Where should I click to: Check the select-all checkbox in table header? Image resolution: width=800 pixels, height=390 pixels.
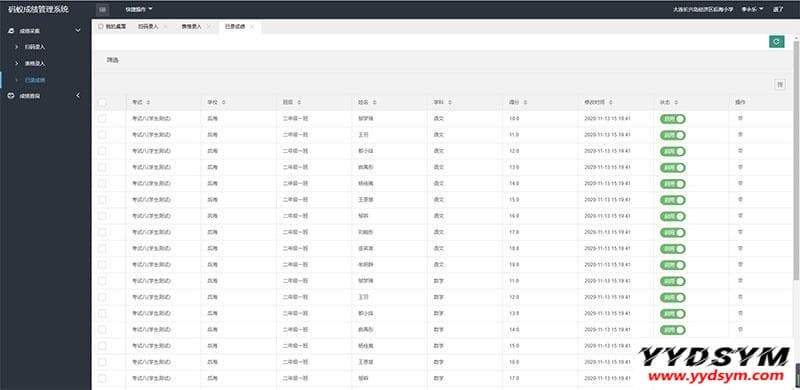click(102, 103)
